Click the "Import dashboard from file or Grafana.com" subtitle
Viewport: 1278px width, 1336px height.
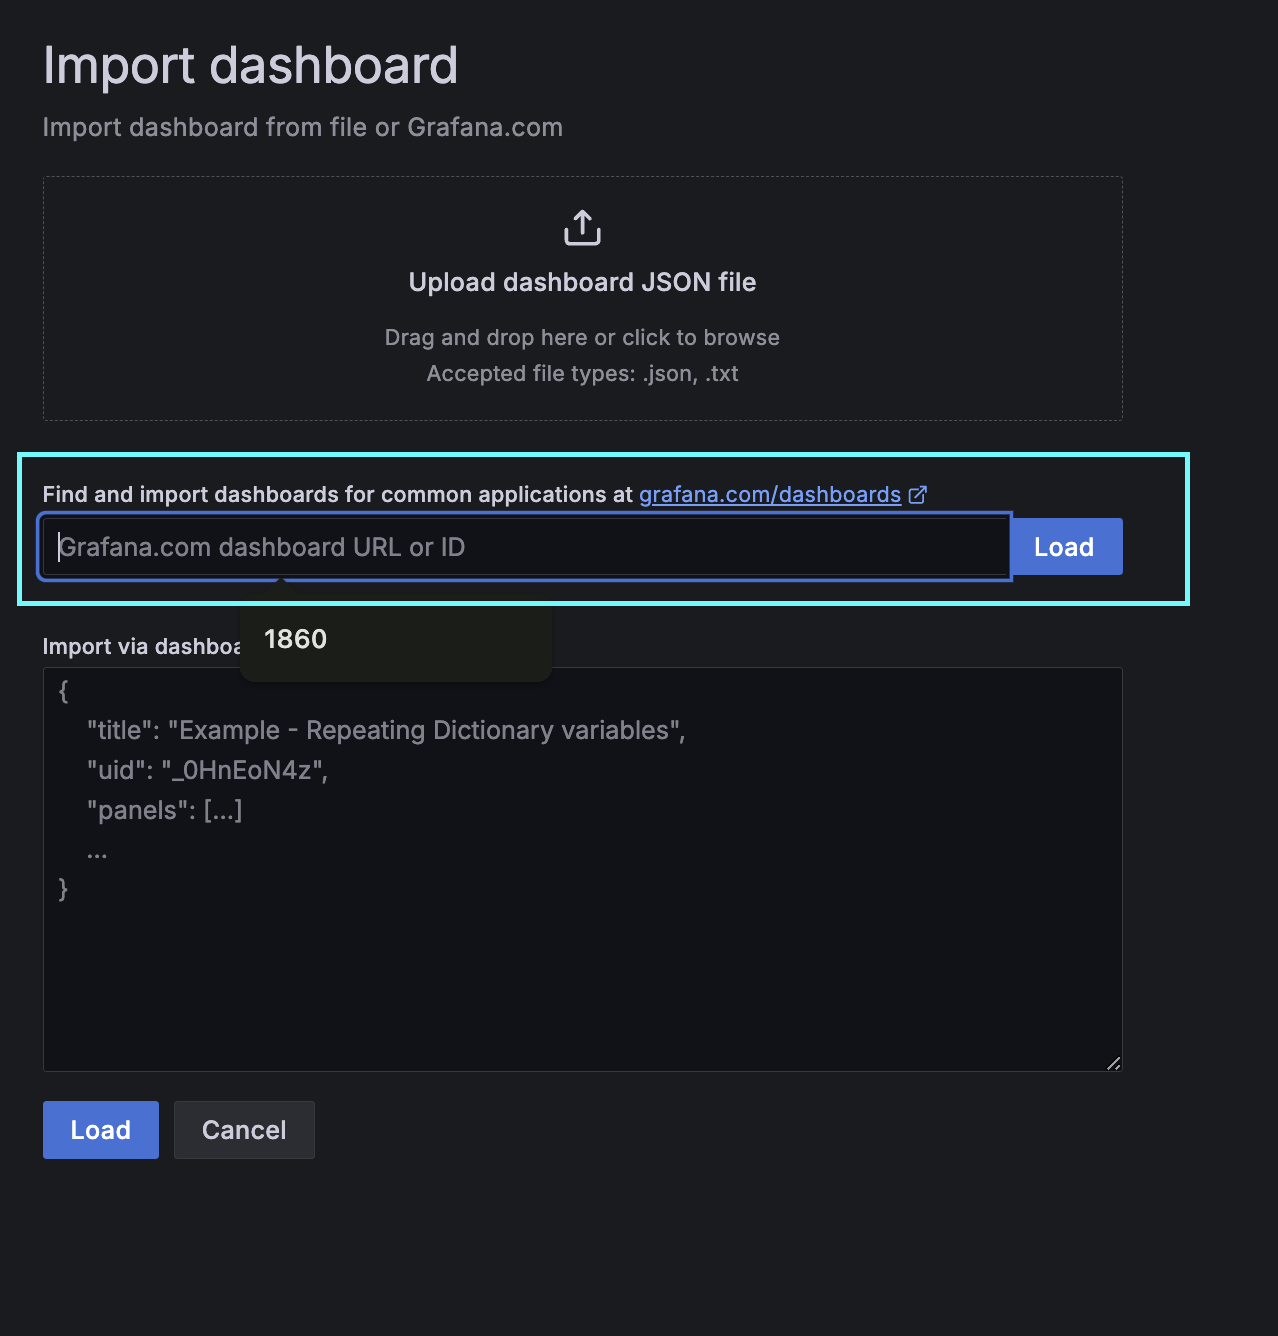pos(302,127)
